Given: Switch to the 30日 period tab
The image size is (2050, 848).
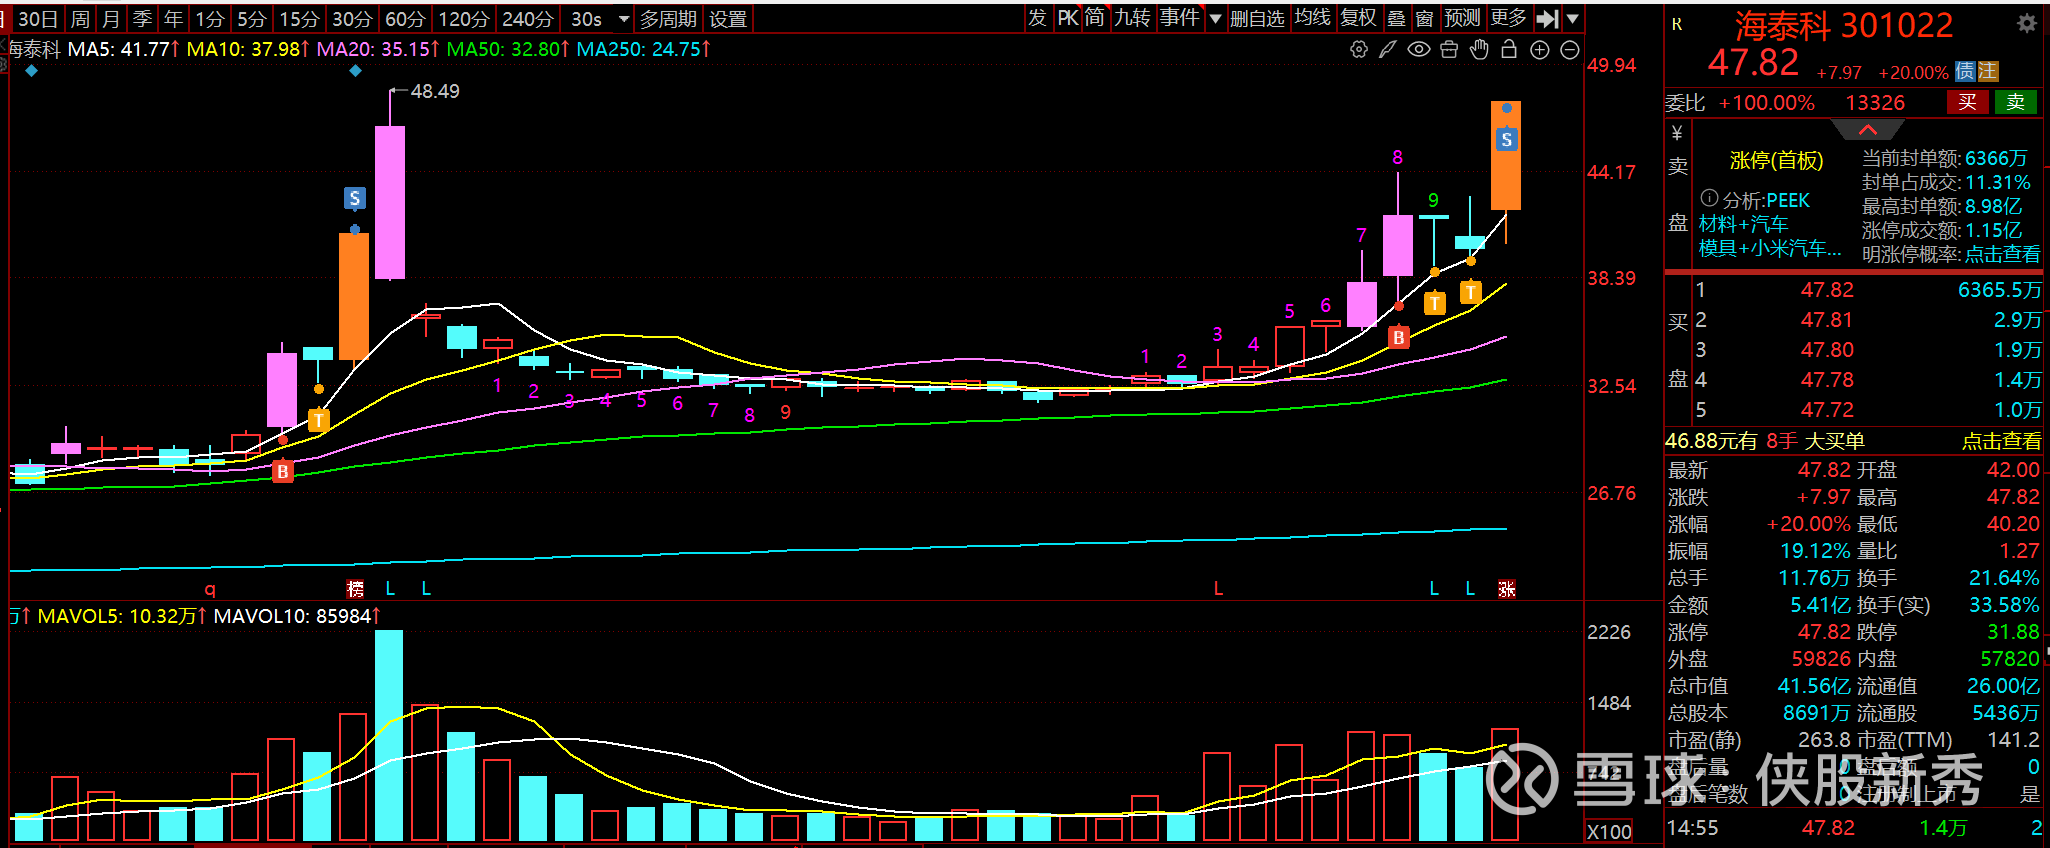Looking at the screenshot, I should (x=38, y=19).
